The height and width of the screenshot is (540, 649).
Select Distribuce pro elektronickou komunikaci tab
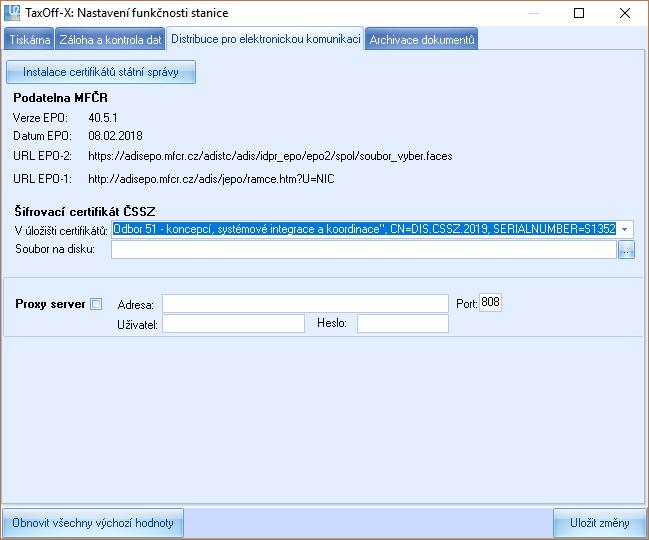coord(265,38)
